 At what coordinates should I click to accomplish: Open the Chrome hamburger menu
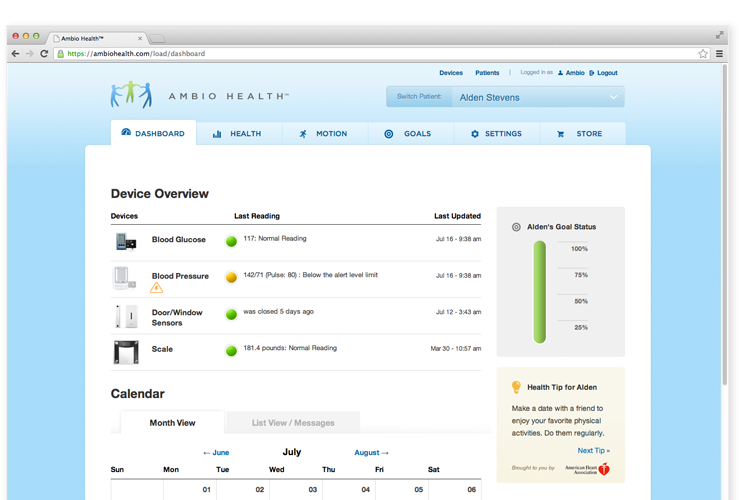720,54
